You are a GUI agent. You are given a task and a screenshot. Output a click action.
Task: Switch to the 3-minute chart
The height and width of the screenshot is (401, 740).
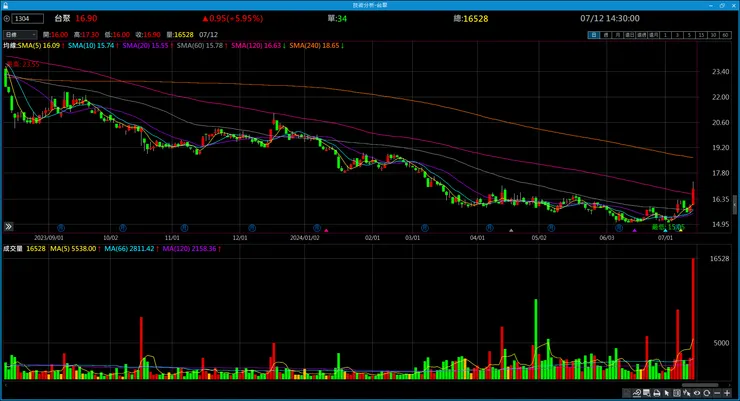[x=677, y=35]
